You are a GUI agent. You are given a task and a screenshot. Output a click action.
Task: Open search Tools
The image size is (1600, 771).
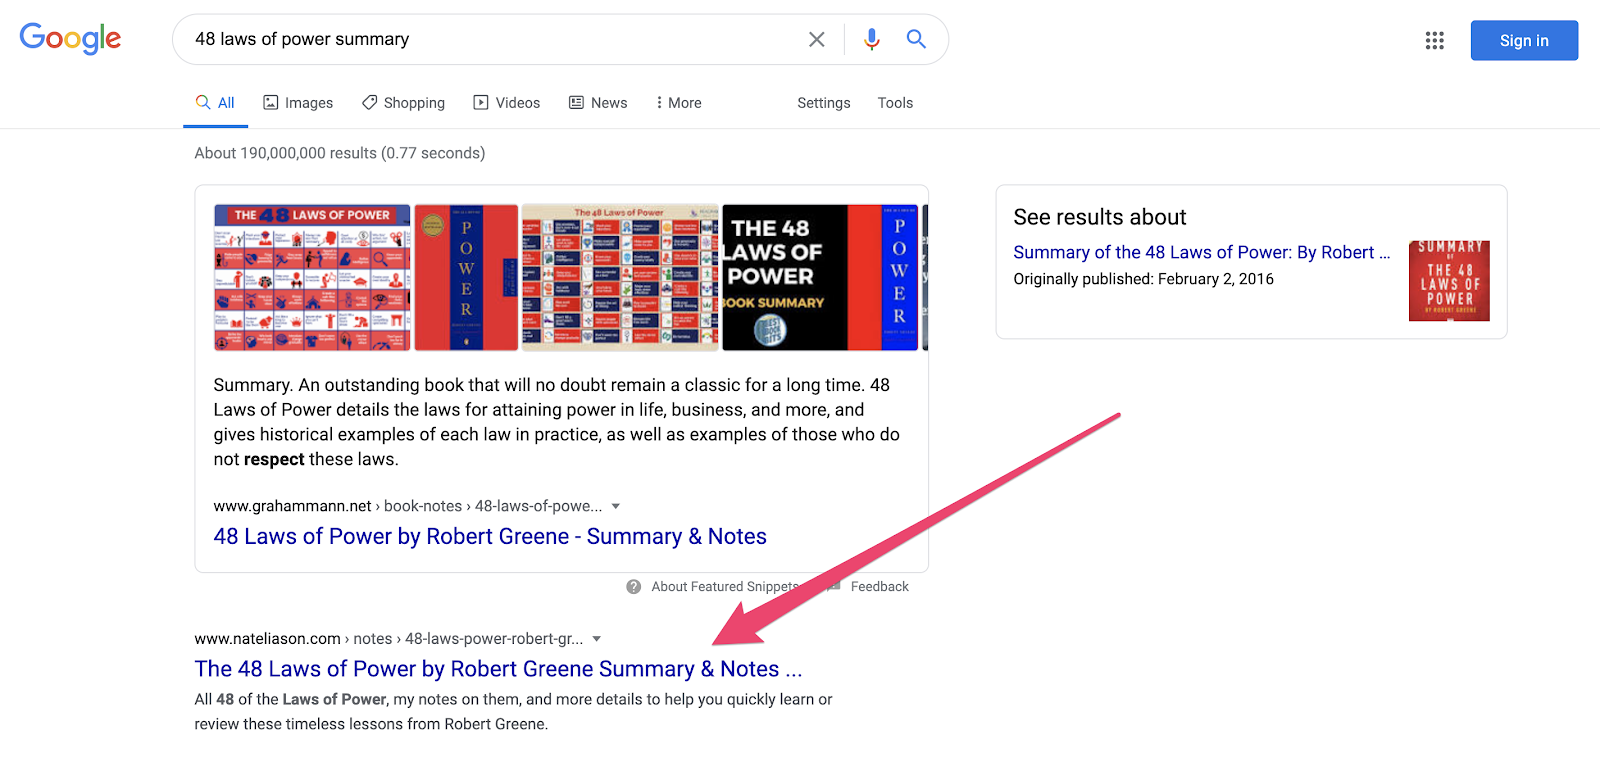[x=895, y=103]
